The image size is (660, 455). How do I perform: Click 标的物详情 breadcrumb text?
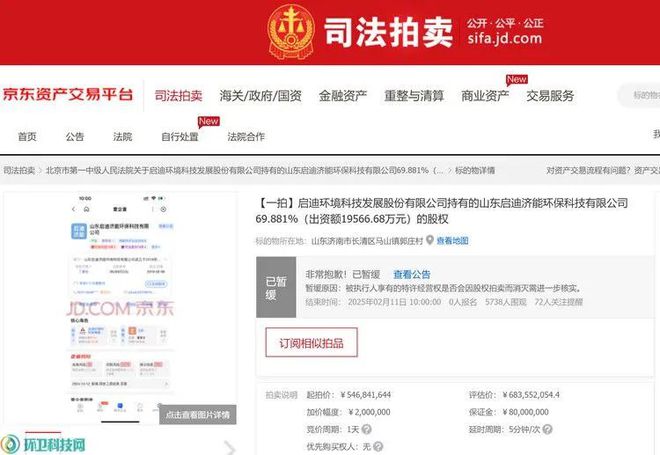point(475,170)
